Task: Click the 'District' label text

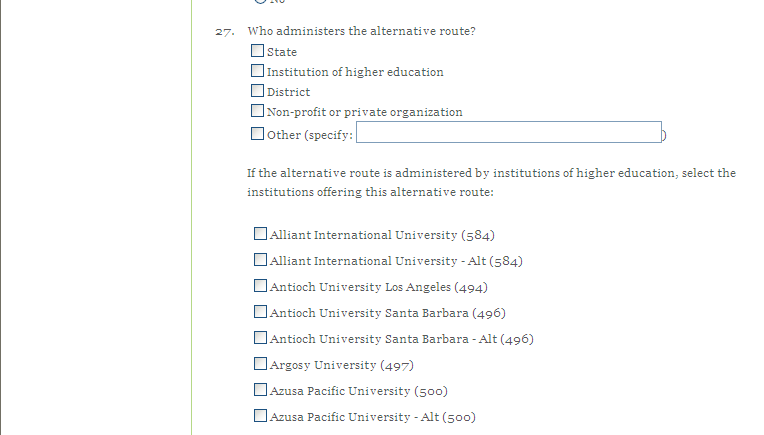Action: (x=288, y=92)
